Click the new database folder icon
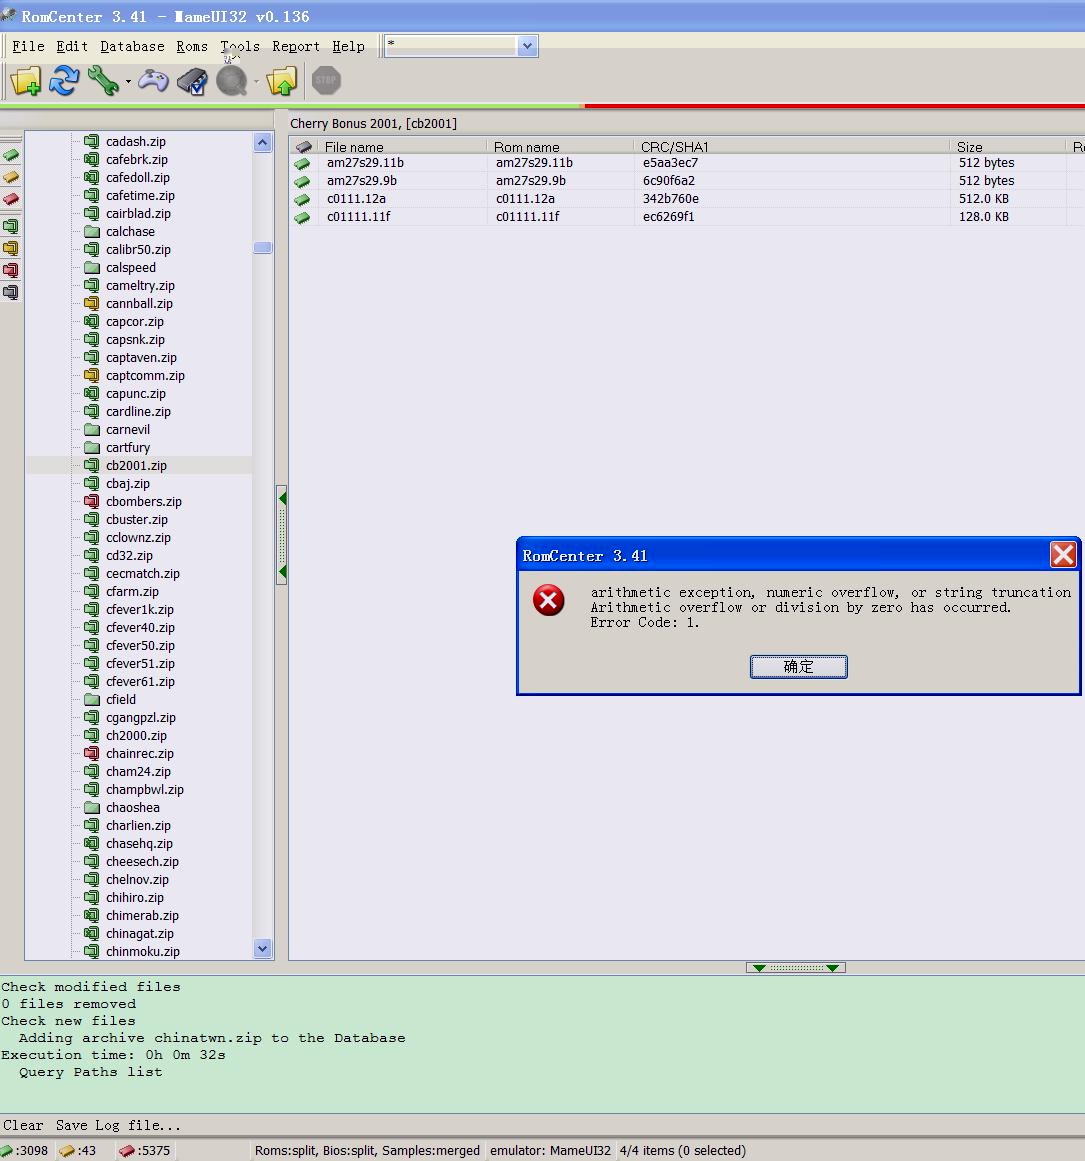 (26, 81)
